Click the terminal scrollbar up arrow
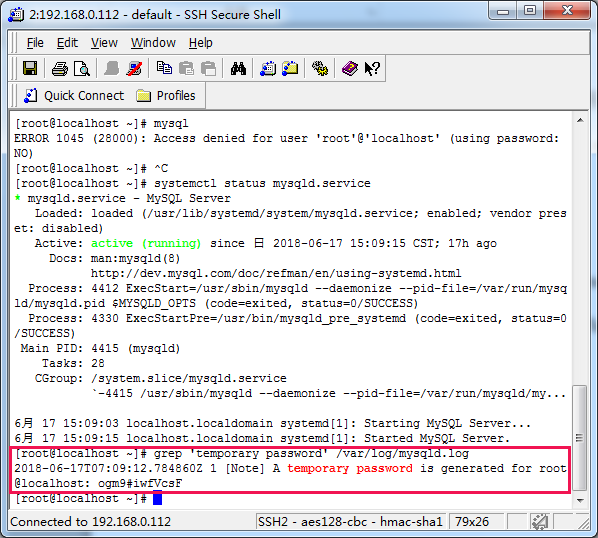Viewport: 598px width, 538px height. (580, 120)
